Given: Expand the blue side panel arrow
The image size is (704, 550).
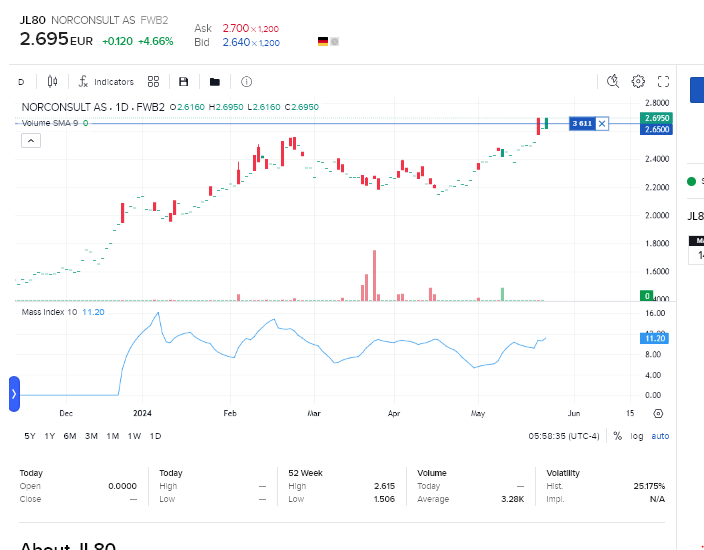Looking at the screenshot, I should (x=14, y=394).
